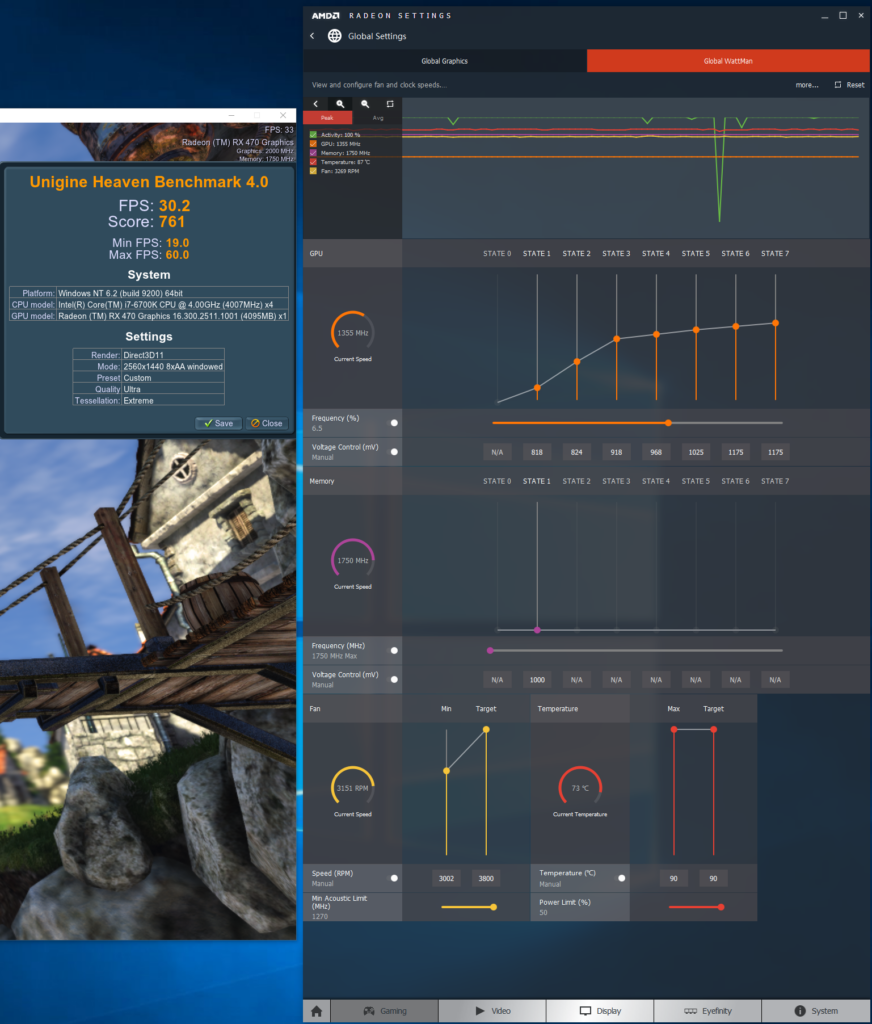Adjust the GPU Frequency (%) slider handle
872x1024 pixels.
click(668, 423)
